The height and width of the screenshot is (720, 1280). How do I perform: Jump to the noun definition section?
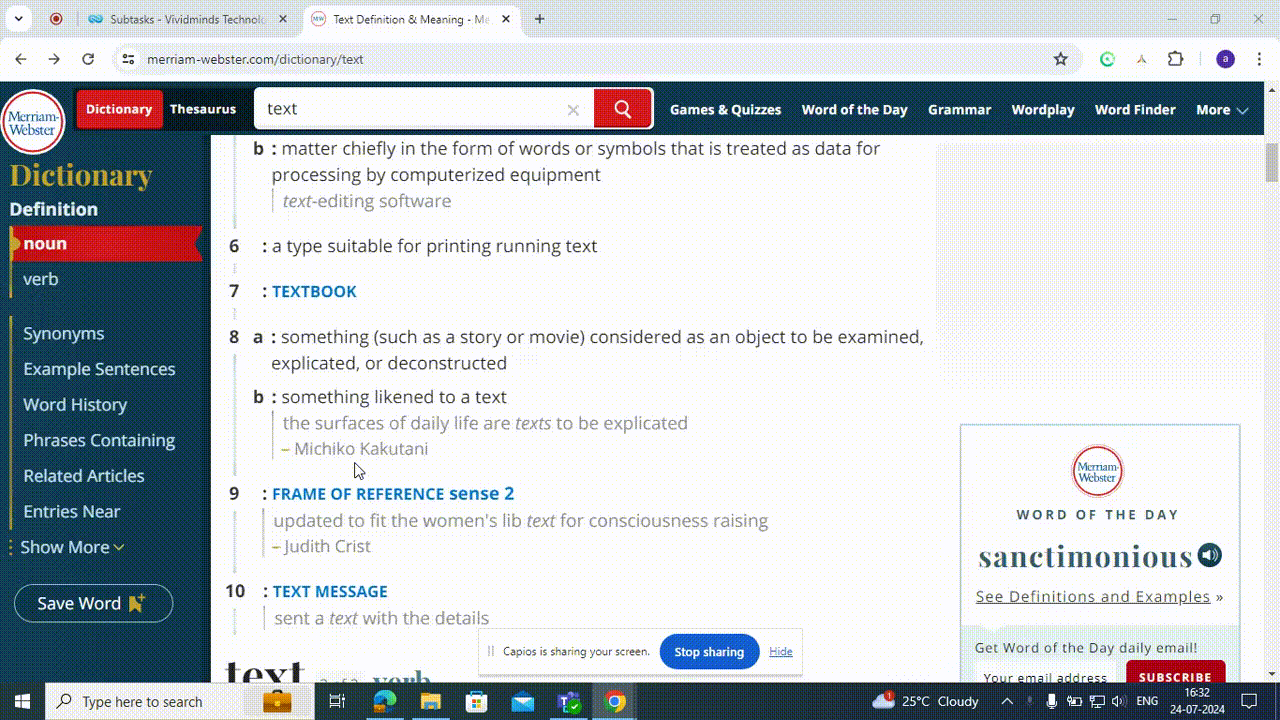pyautogui.click(x=106, y=243)
